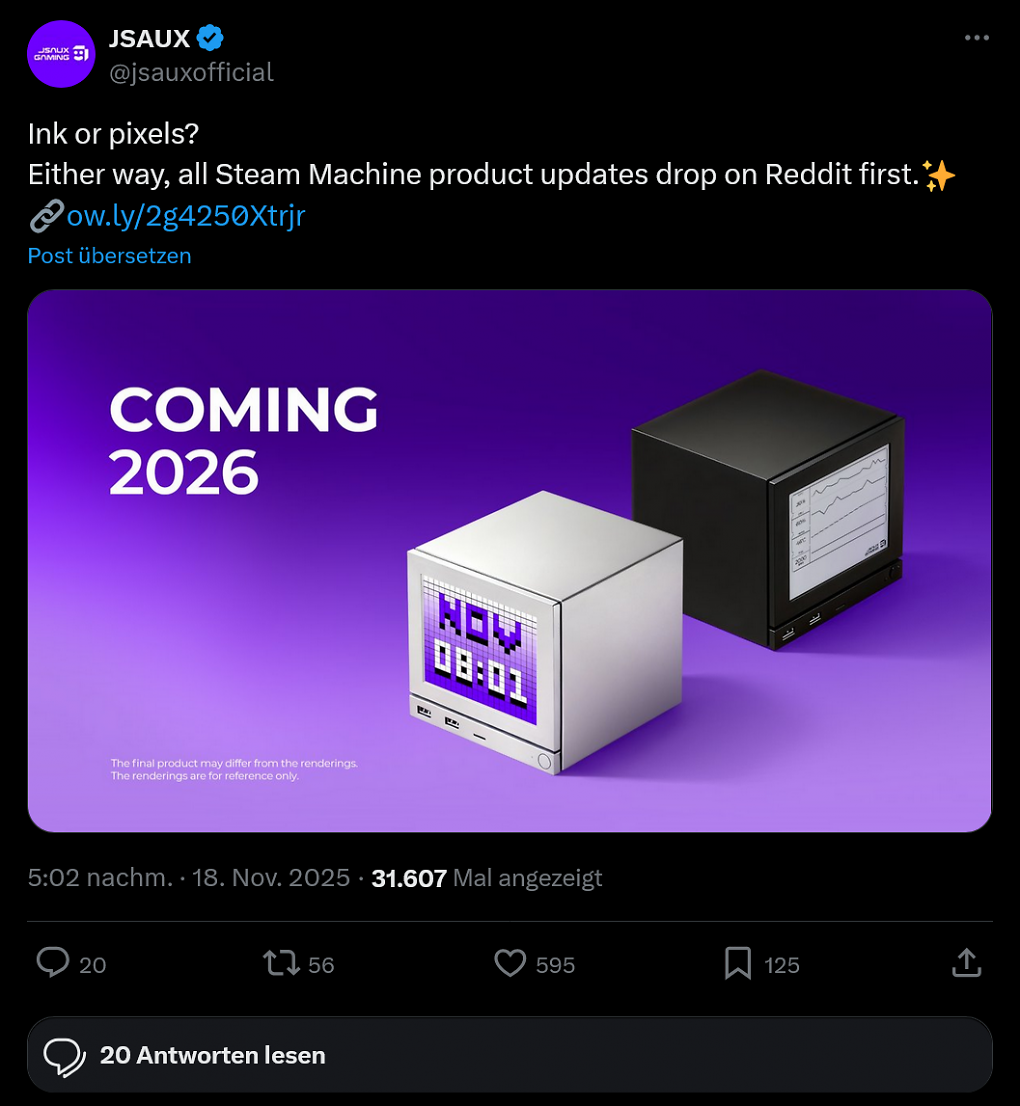Open the ow.ly/2g4250Xtrjr link
The image size is (1020, 1106).
pyautogui.click(x=186, y=215)
